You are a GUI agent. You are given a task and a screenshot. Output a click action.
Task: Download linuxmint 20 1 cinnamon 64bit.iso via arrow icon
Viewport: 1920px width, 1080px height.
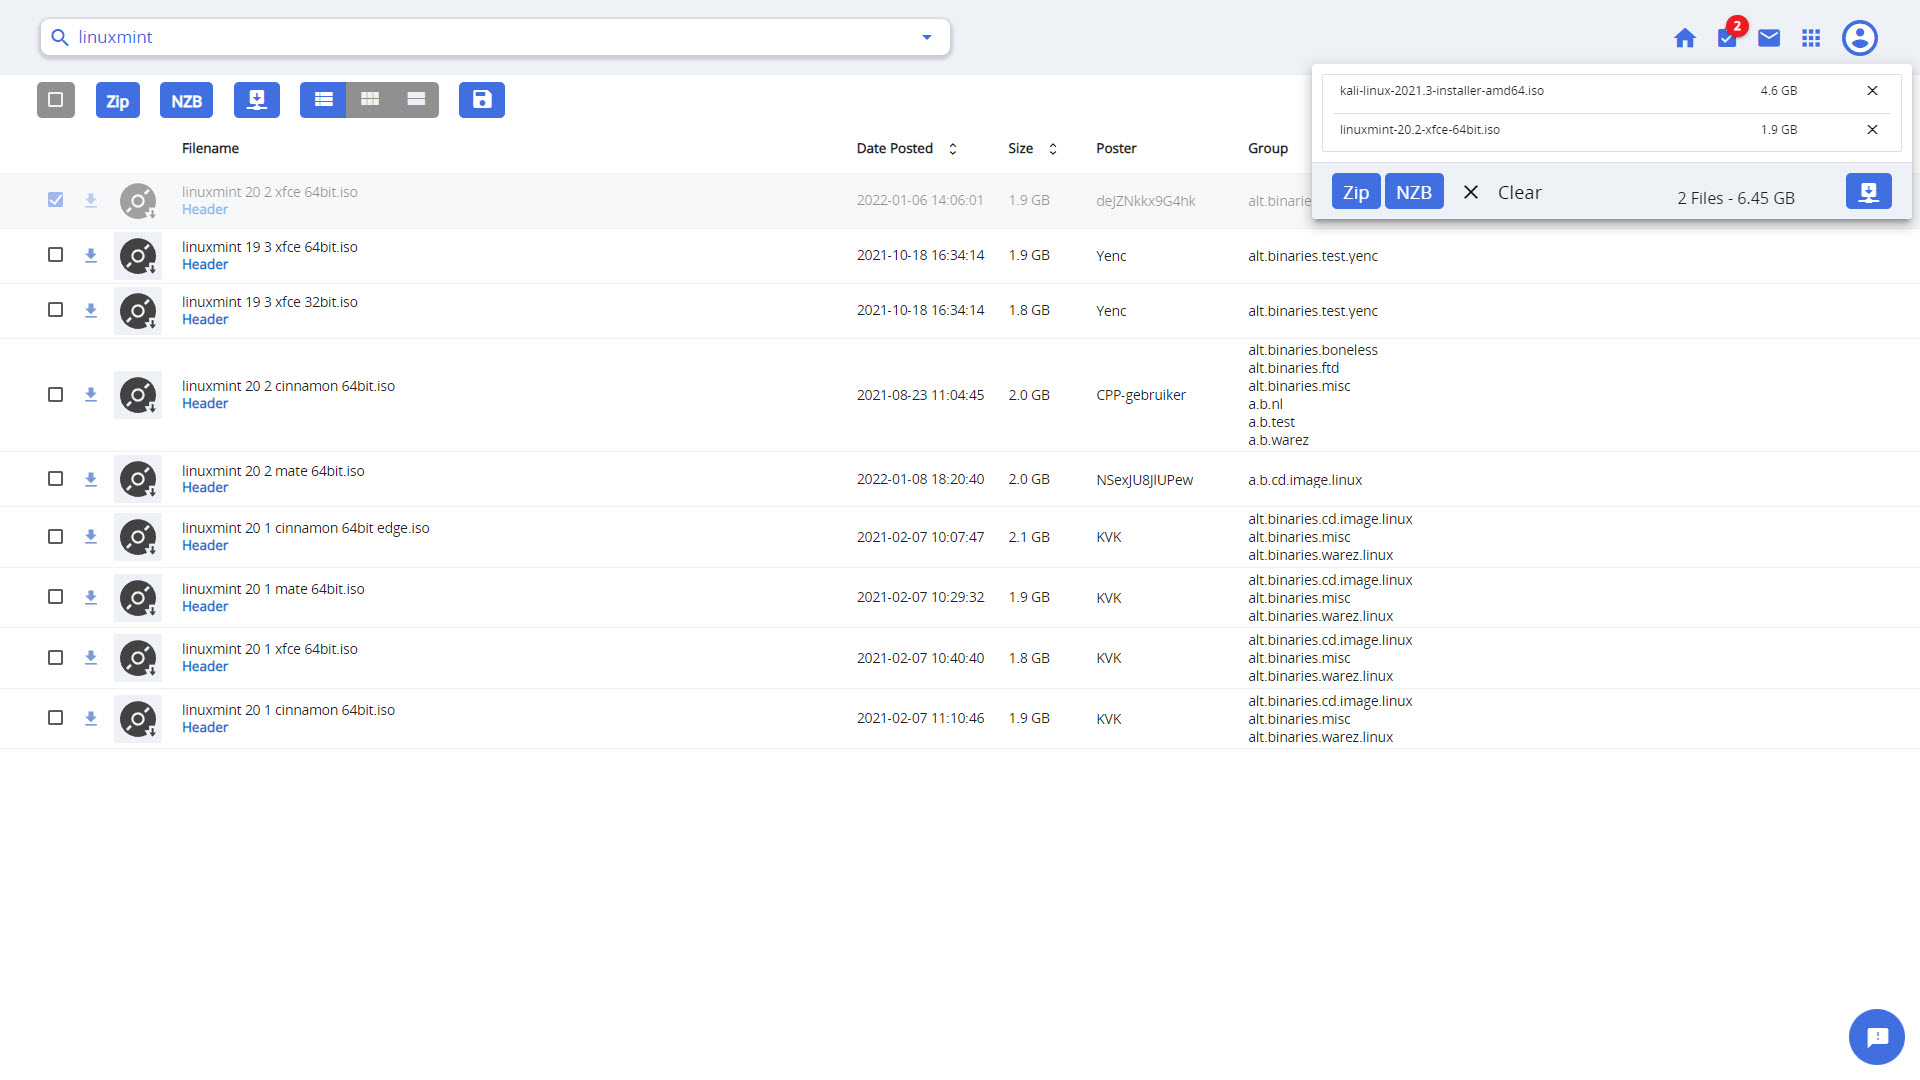point(91,719)
